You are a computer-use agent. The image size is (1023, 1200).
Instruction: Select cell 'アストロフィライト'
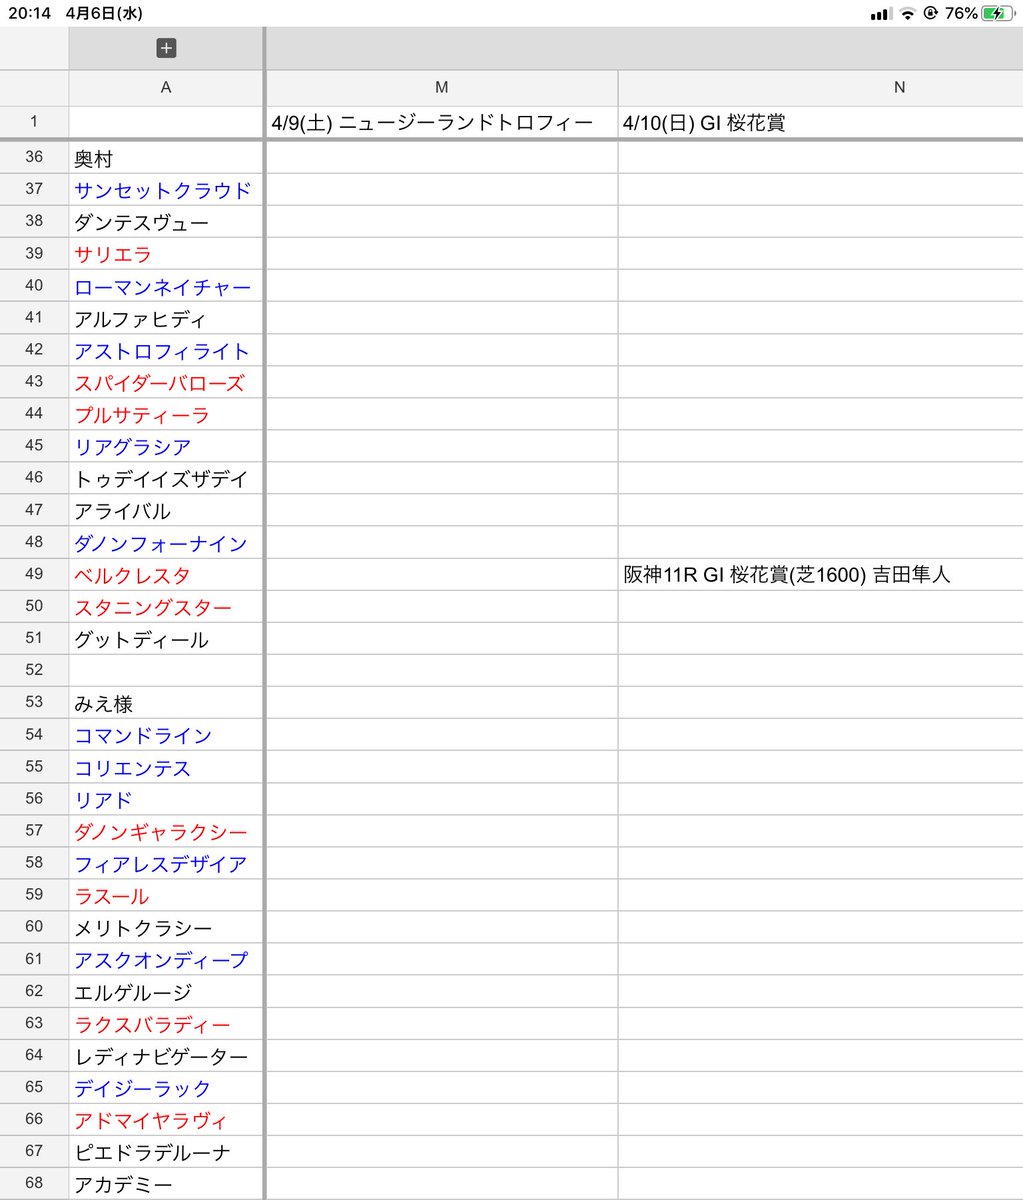point(166,350)
